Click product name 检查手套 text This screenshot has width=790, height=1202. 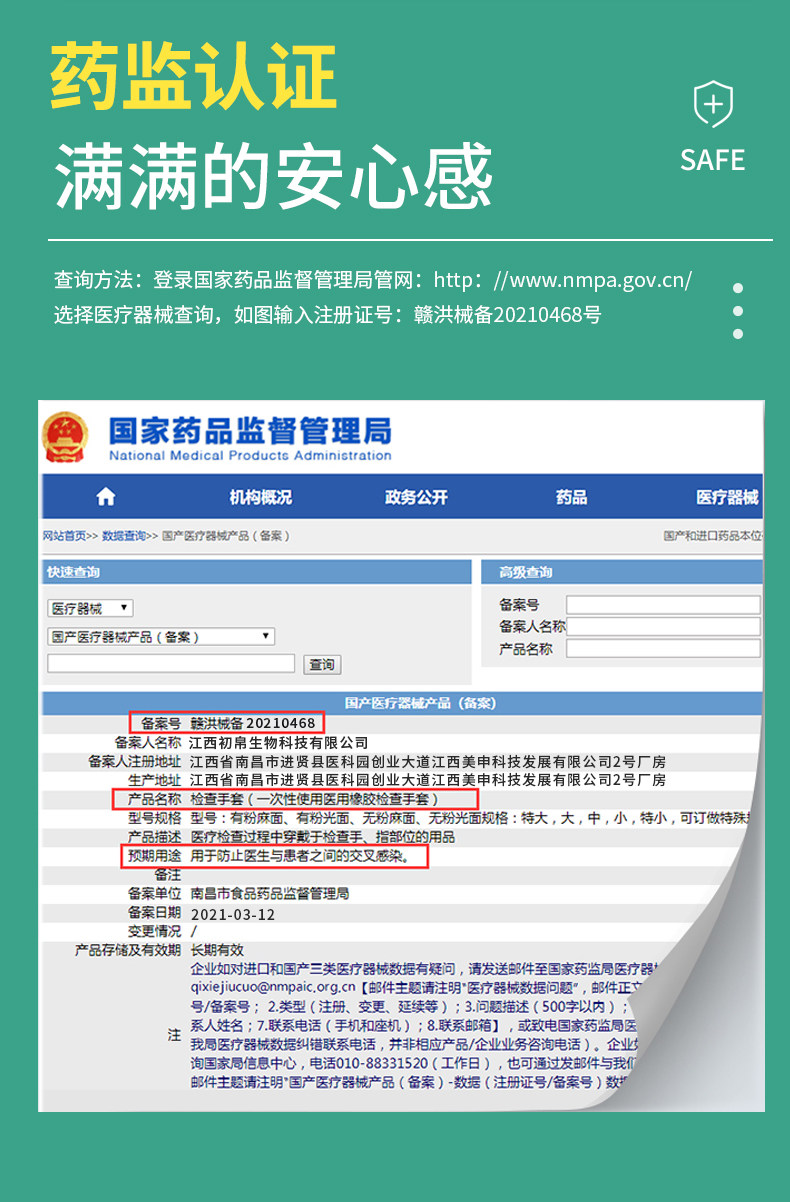coord(314,799)
